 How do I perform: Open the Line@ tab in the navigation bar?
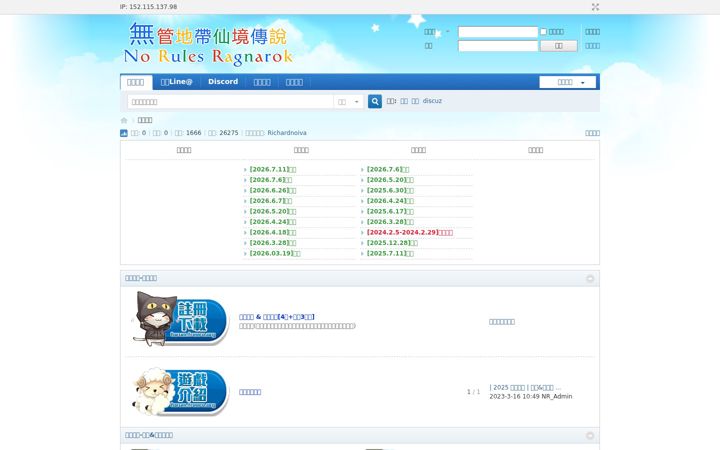176,82
